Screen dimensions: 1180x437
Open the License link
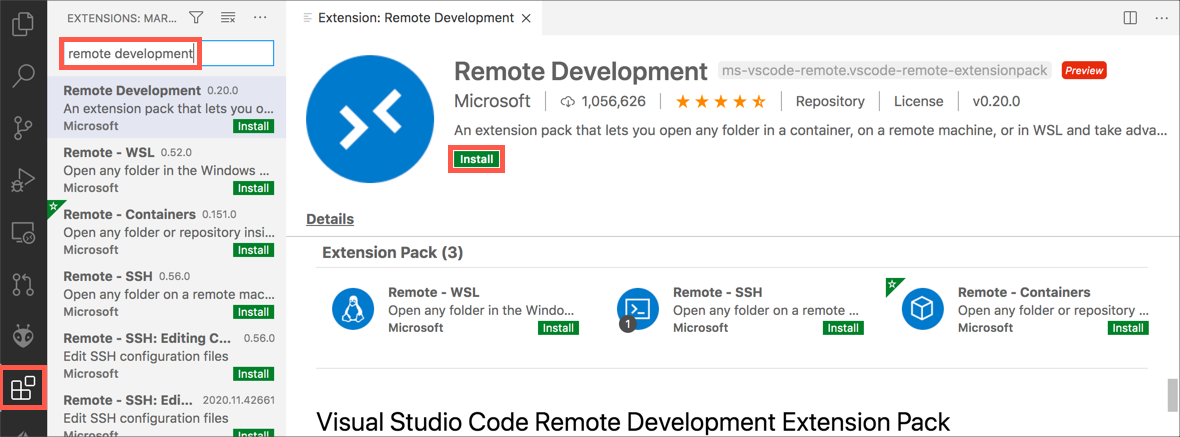tap(919, 101)
